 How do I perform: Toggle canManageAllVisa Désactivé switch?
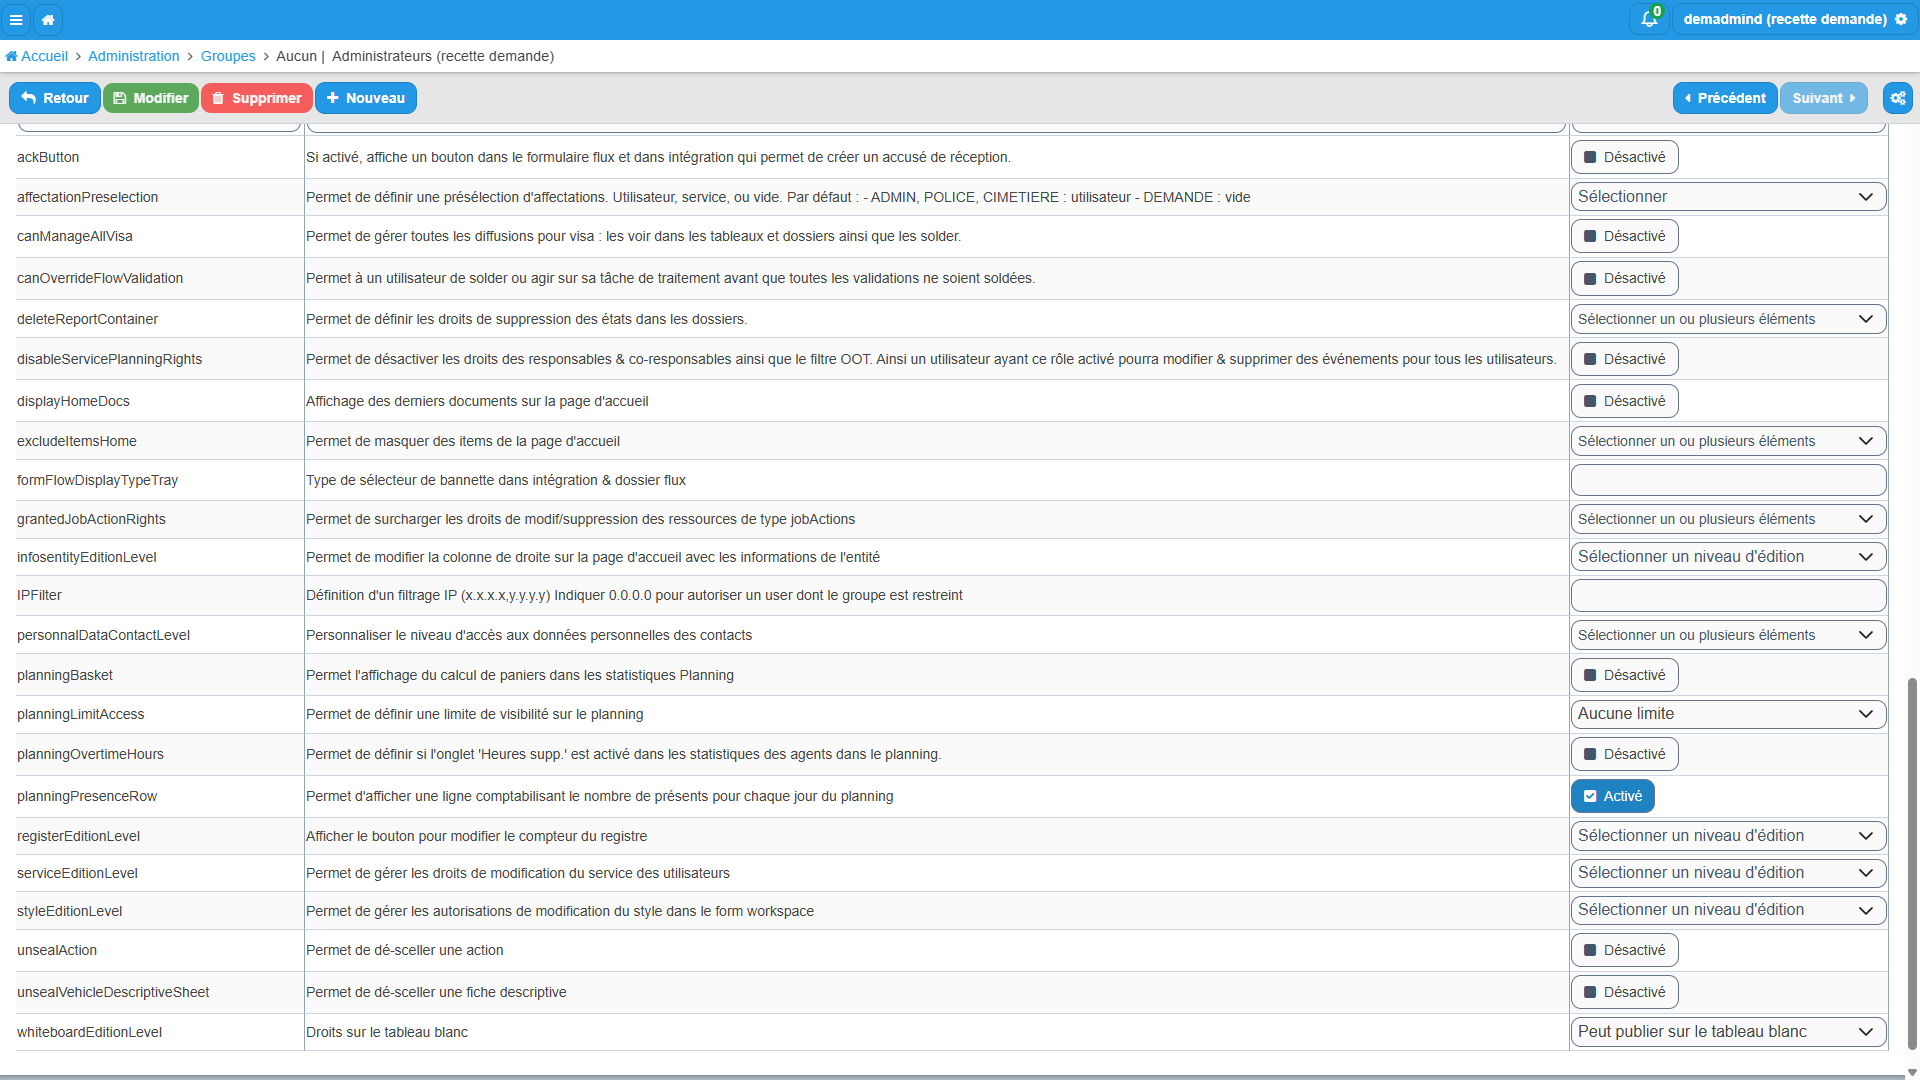pos(1625,236)
